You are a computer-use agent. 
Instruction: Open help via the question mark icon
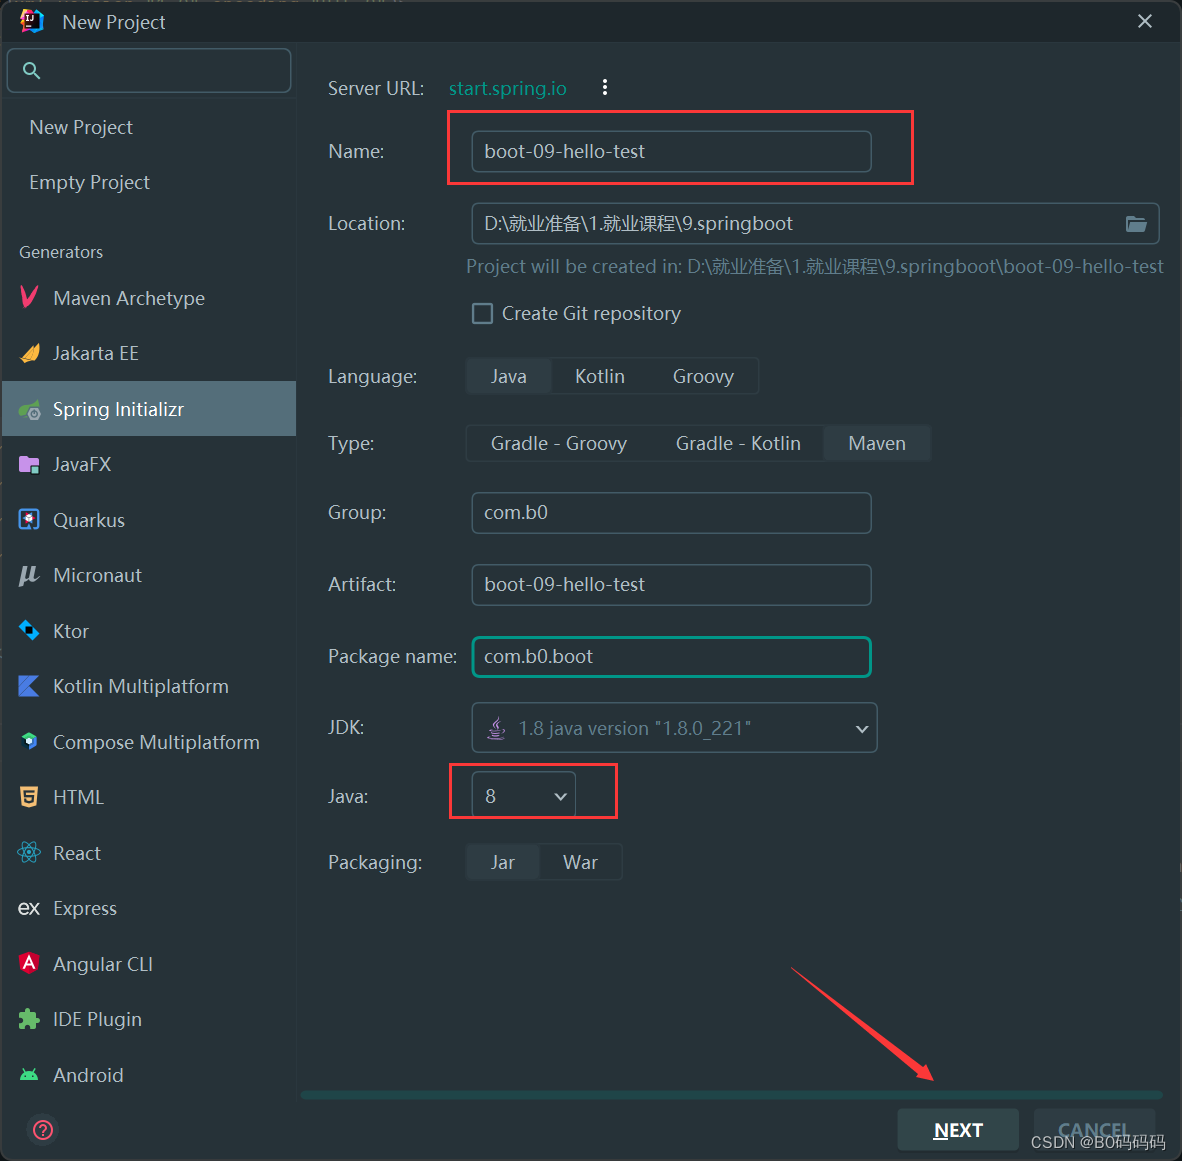[43, 1129]
